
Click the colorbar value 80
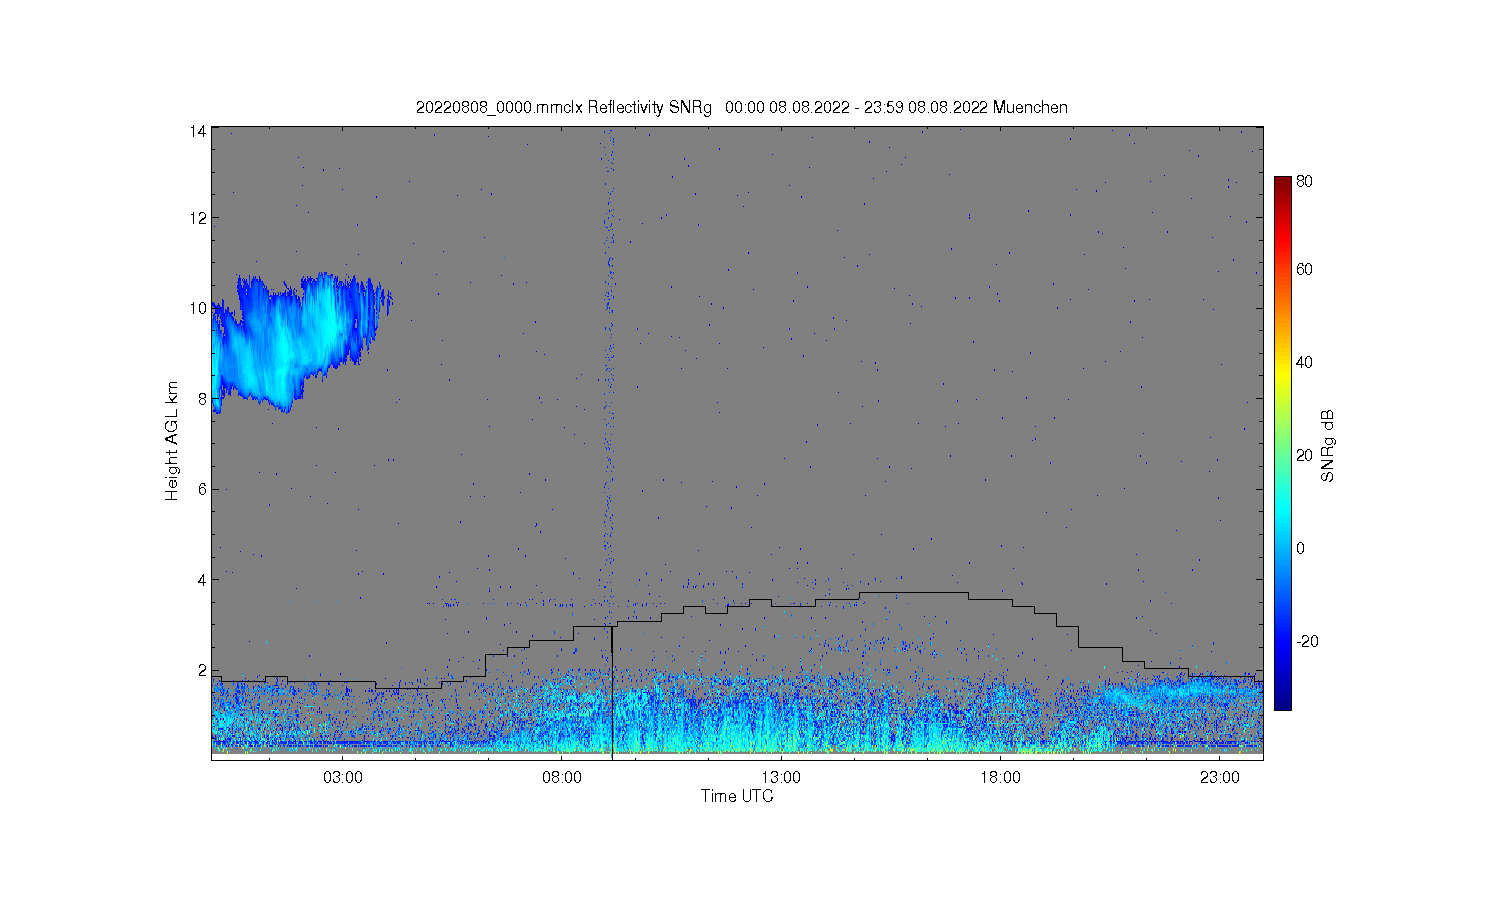coord(1304,182)
